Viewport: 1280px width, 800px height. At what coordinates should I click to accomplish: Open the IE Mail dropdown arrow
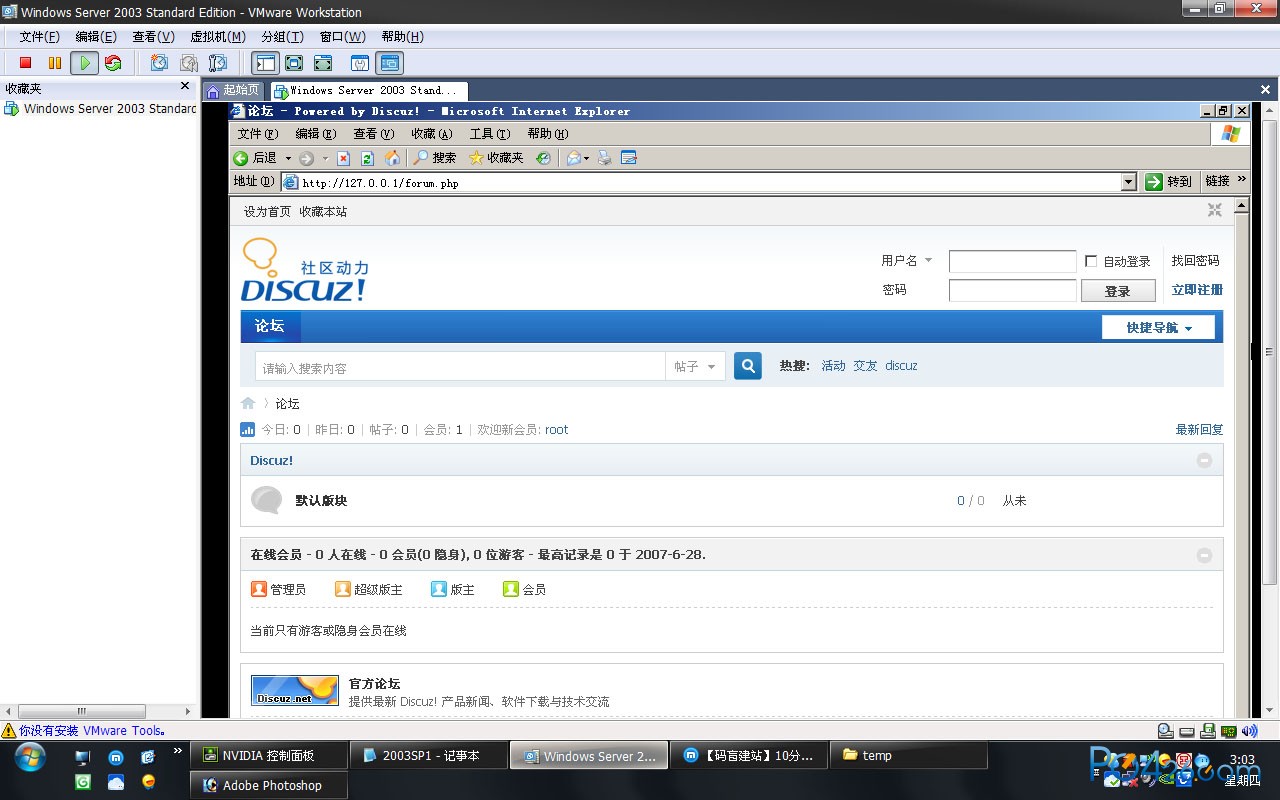tap(586, 158)
